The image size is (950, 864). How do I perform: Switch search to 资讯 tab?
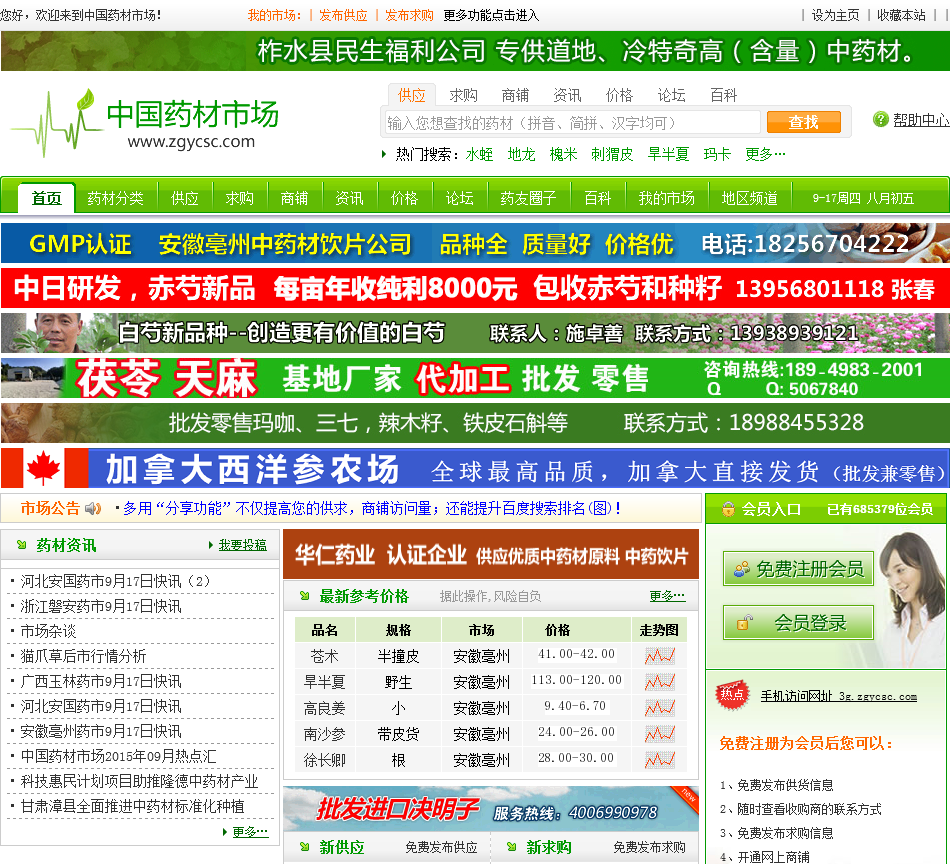pos(568,95)
